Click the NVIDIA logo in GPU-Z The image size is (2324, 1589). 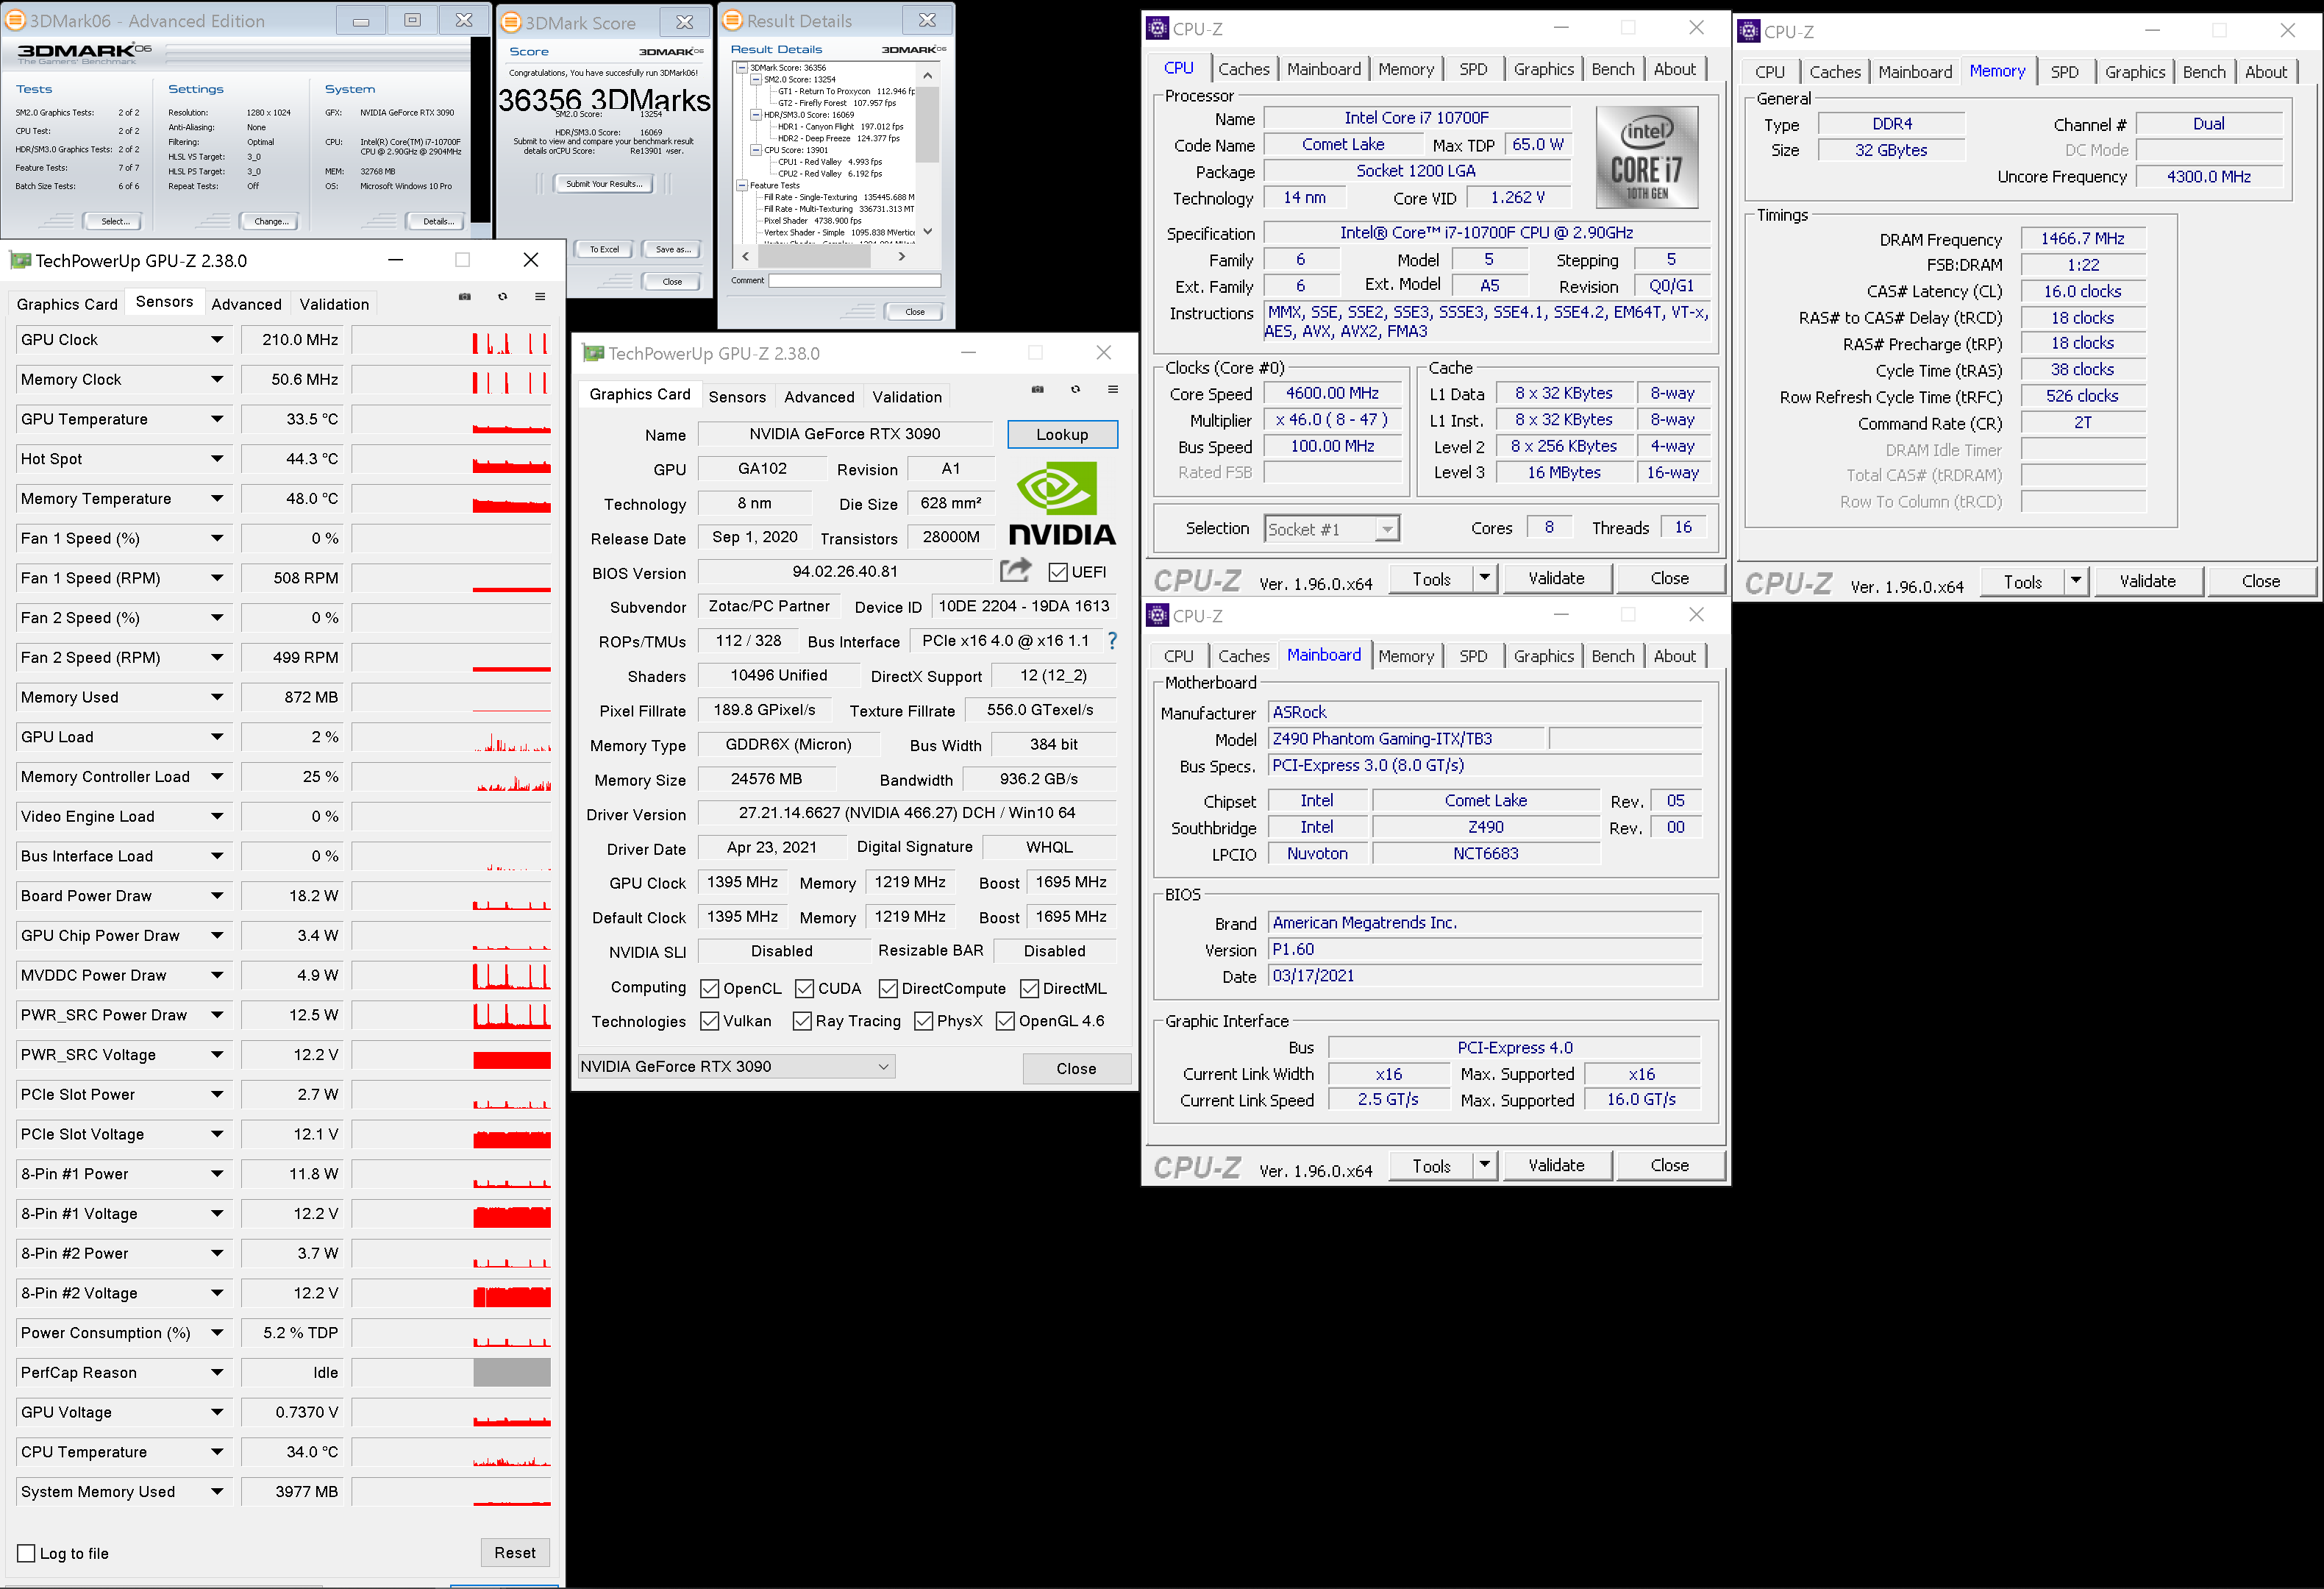[1061, 504]
